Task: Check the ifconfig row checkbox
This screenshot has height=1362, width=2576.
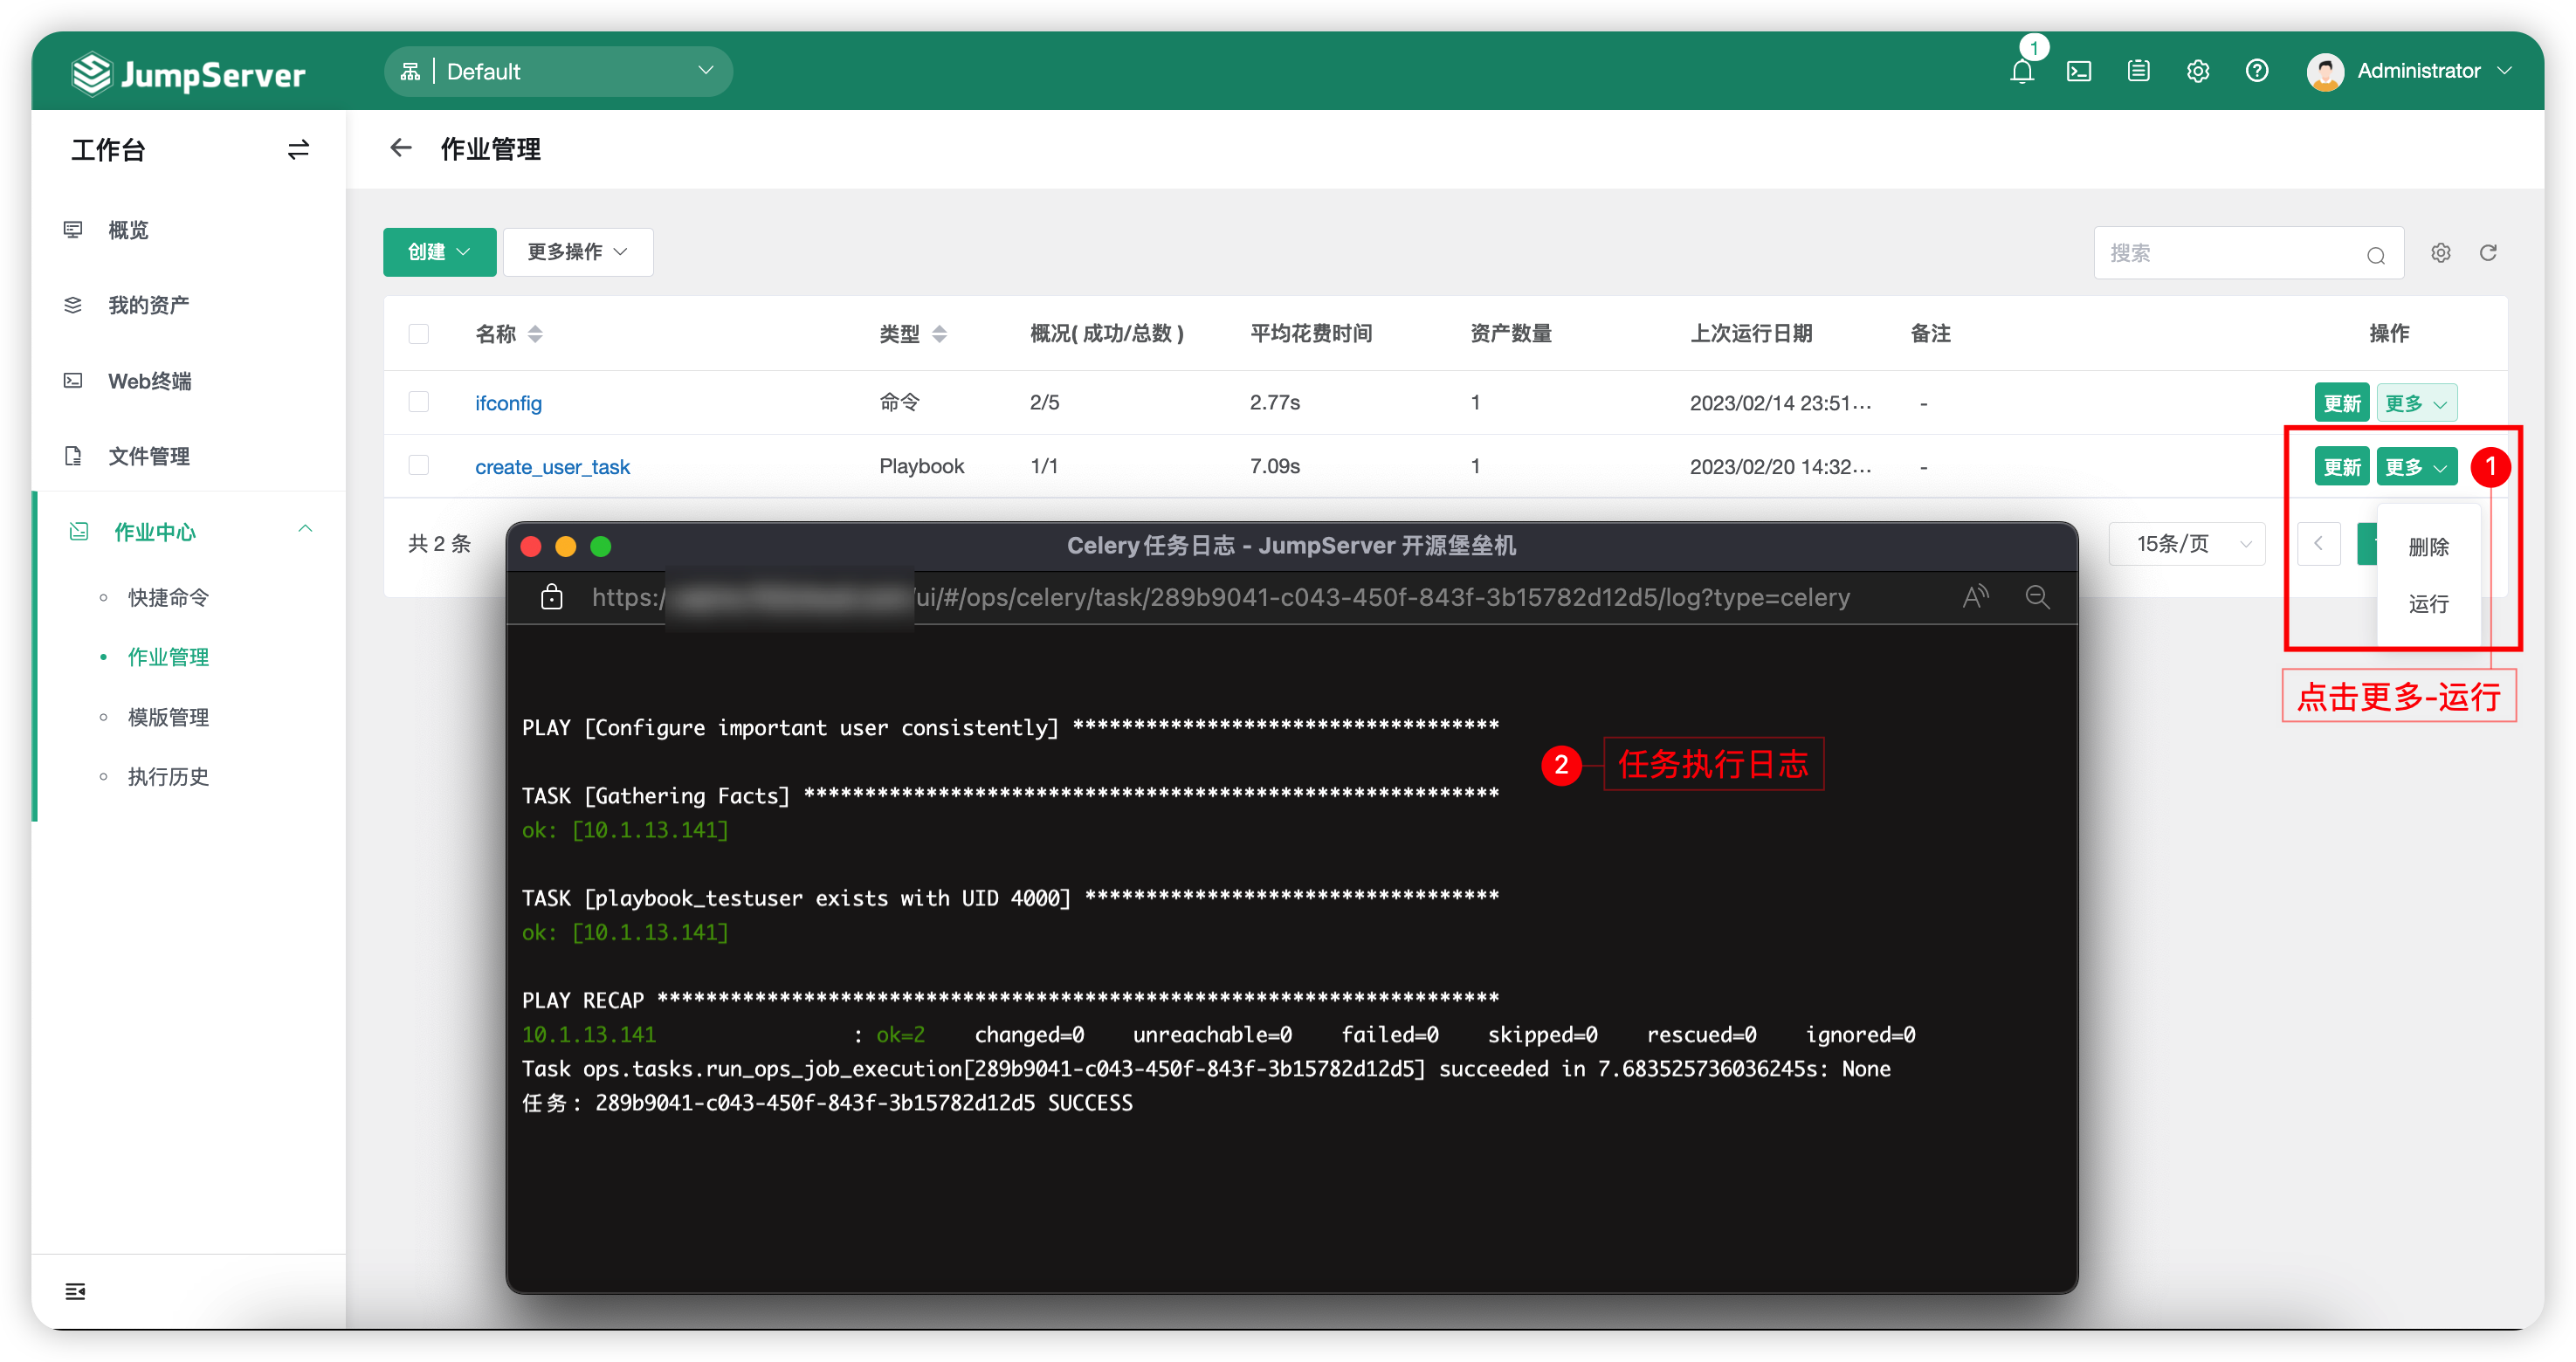Action: [x=419, y=402]
